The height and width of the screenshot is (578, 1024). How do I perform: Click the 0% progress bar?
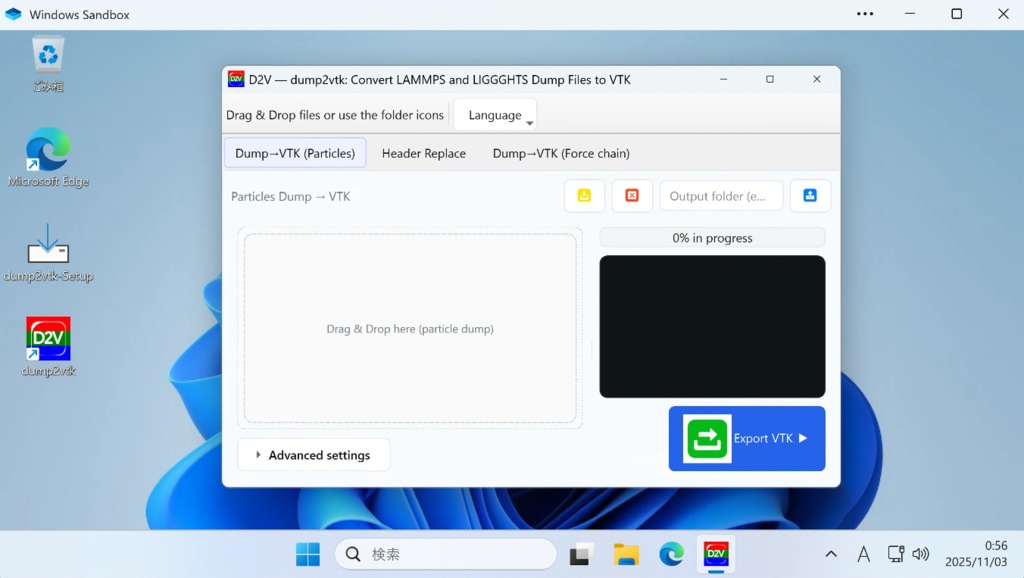click(712, 237)
